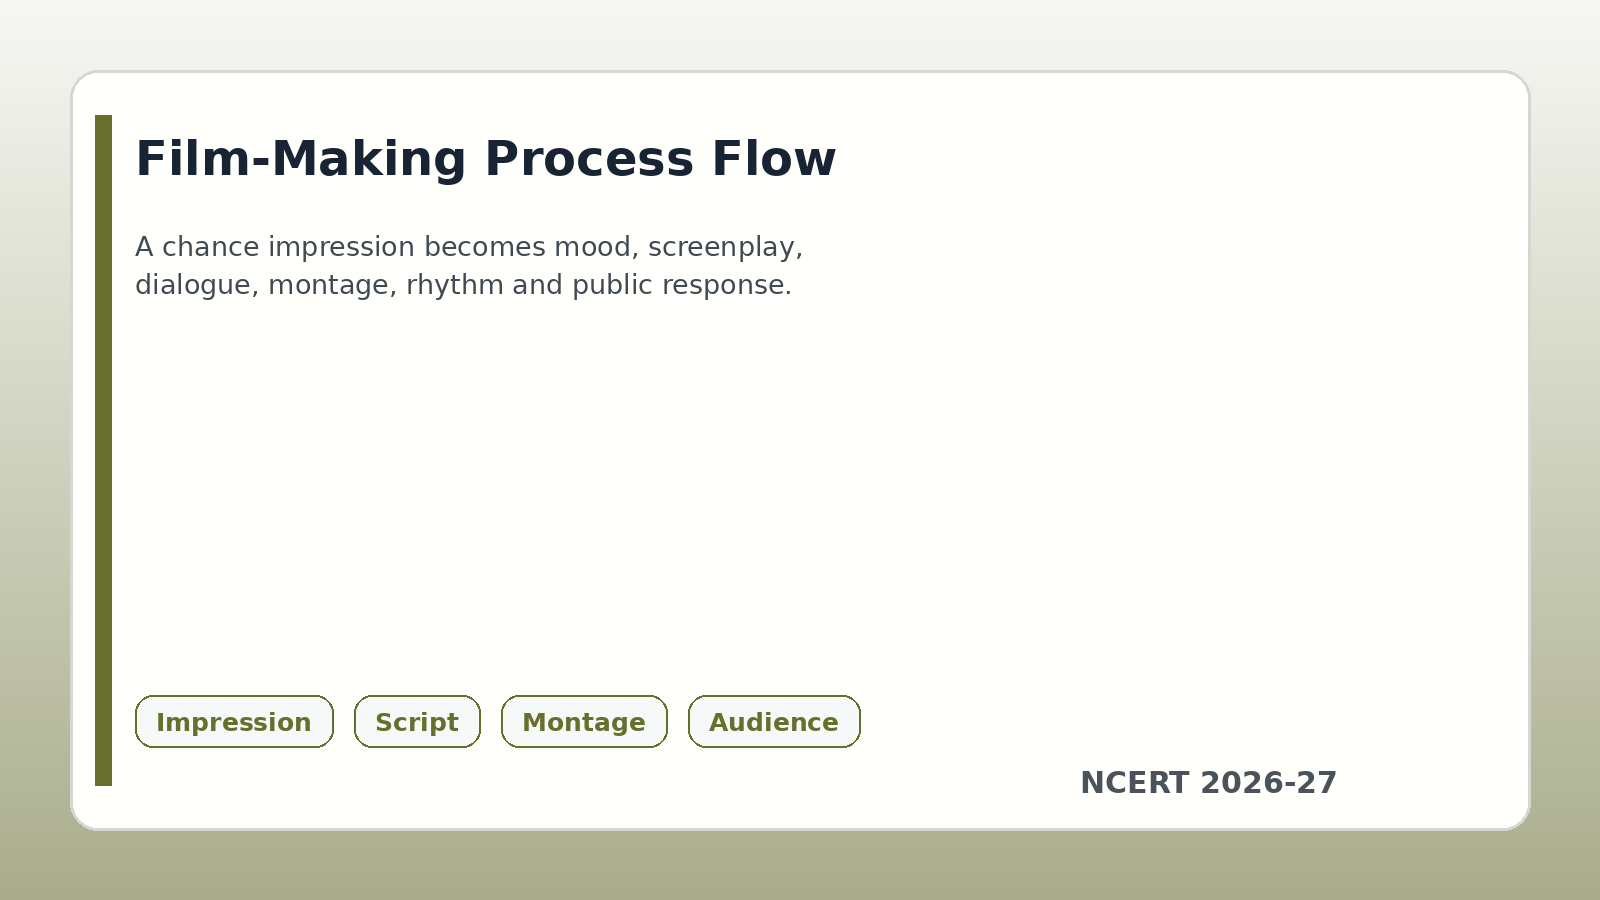This screenshot has width=1600, height=900.
Task: Open the Audience tag pill
Action: point(774,722)
